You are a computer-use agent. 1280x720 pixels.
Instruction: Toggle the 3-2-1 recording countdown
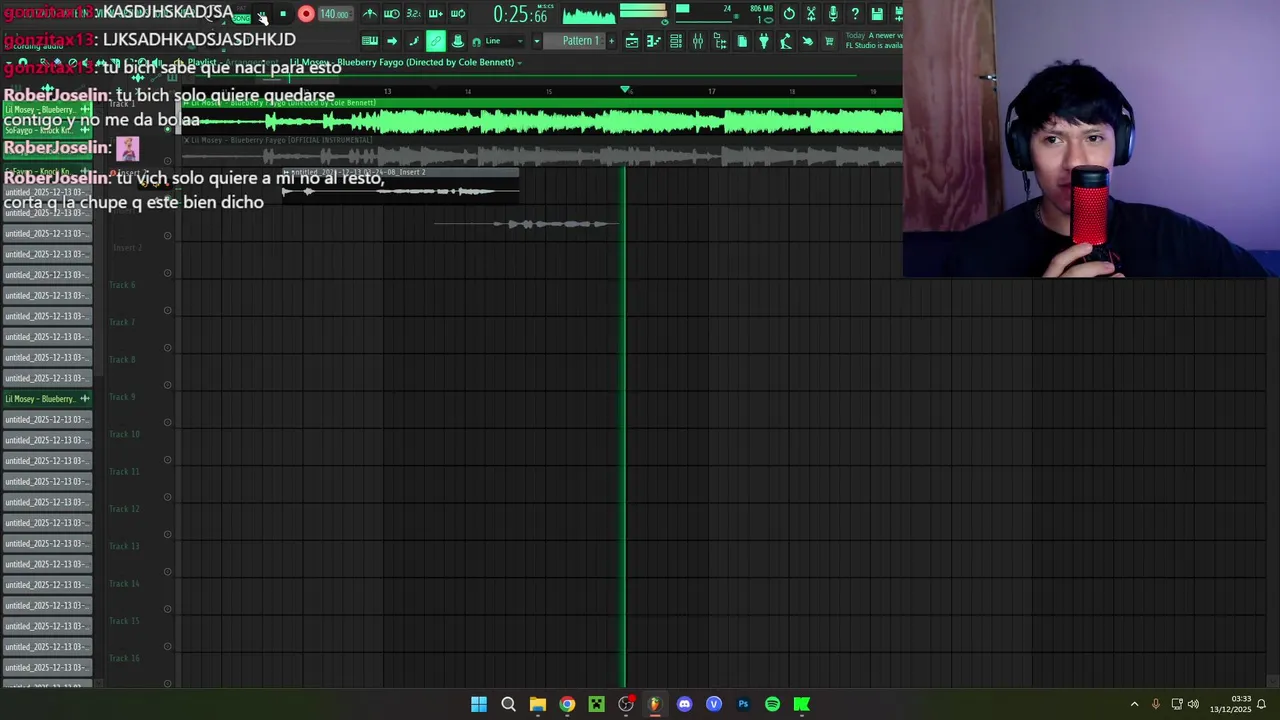point(413,14)
